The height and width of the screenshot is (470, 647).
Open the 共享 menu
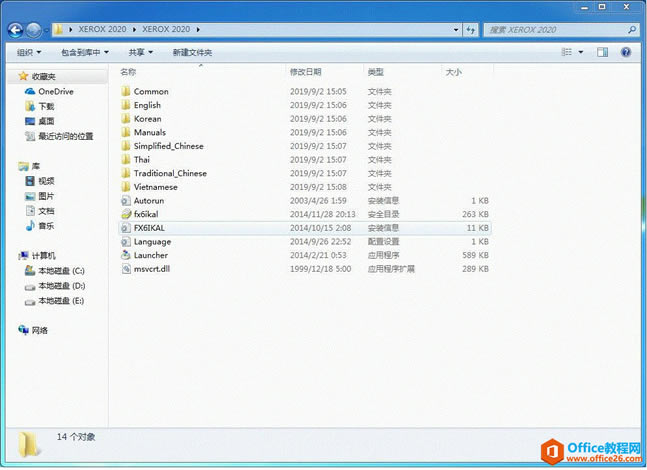click(x=141, y=52)
